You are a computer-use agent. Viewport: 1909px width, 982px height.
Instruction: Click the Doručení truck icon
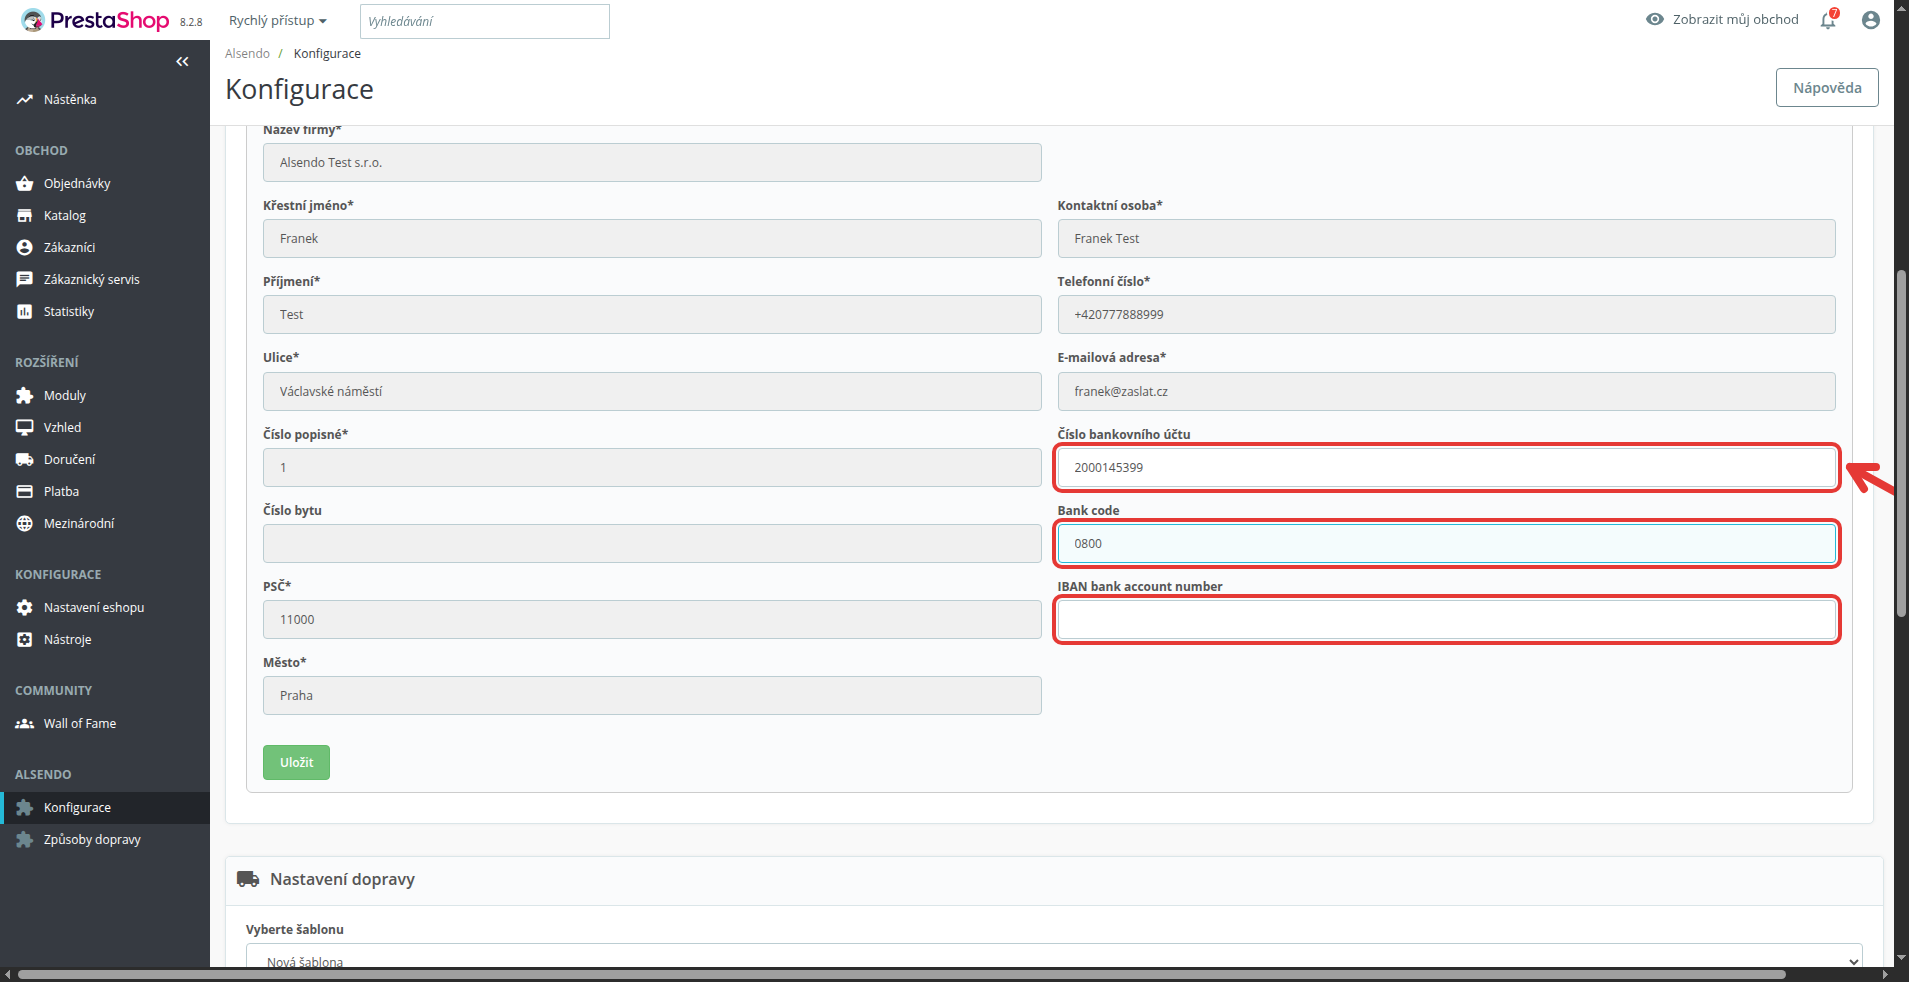point(24,460)
